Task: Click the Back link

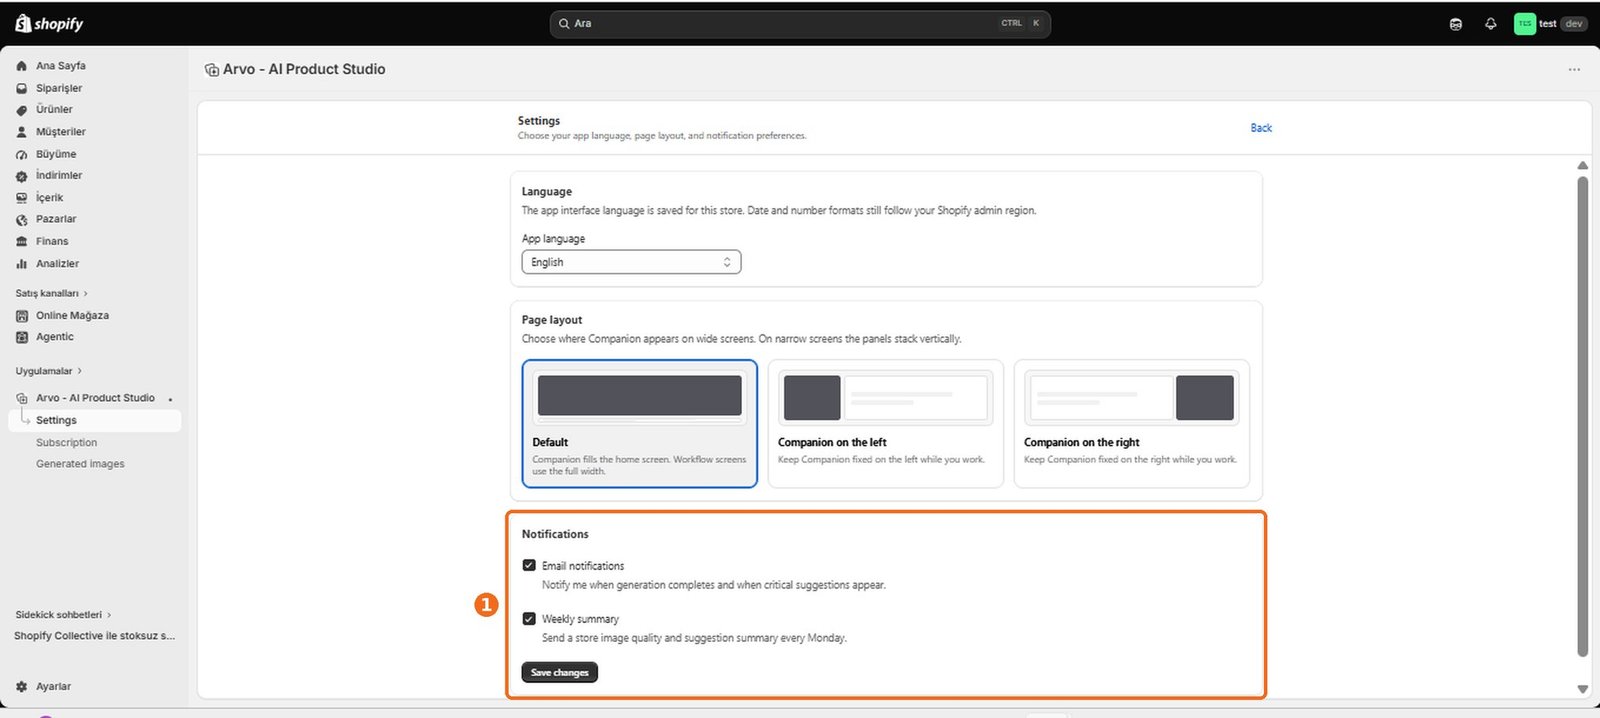Action: (1261, 128)
